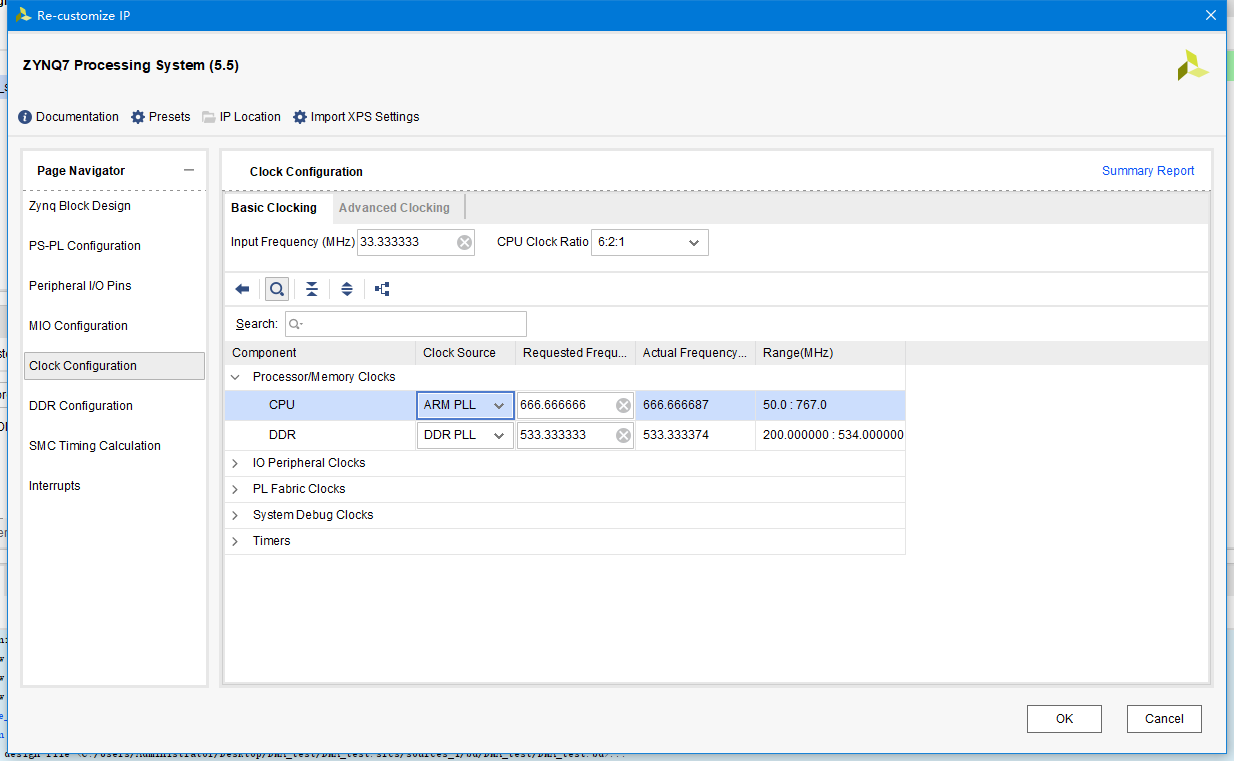
Task: Click the Xilinx logo
Action: click(1192, 65)
